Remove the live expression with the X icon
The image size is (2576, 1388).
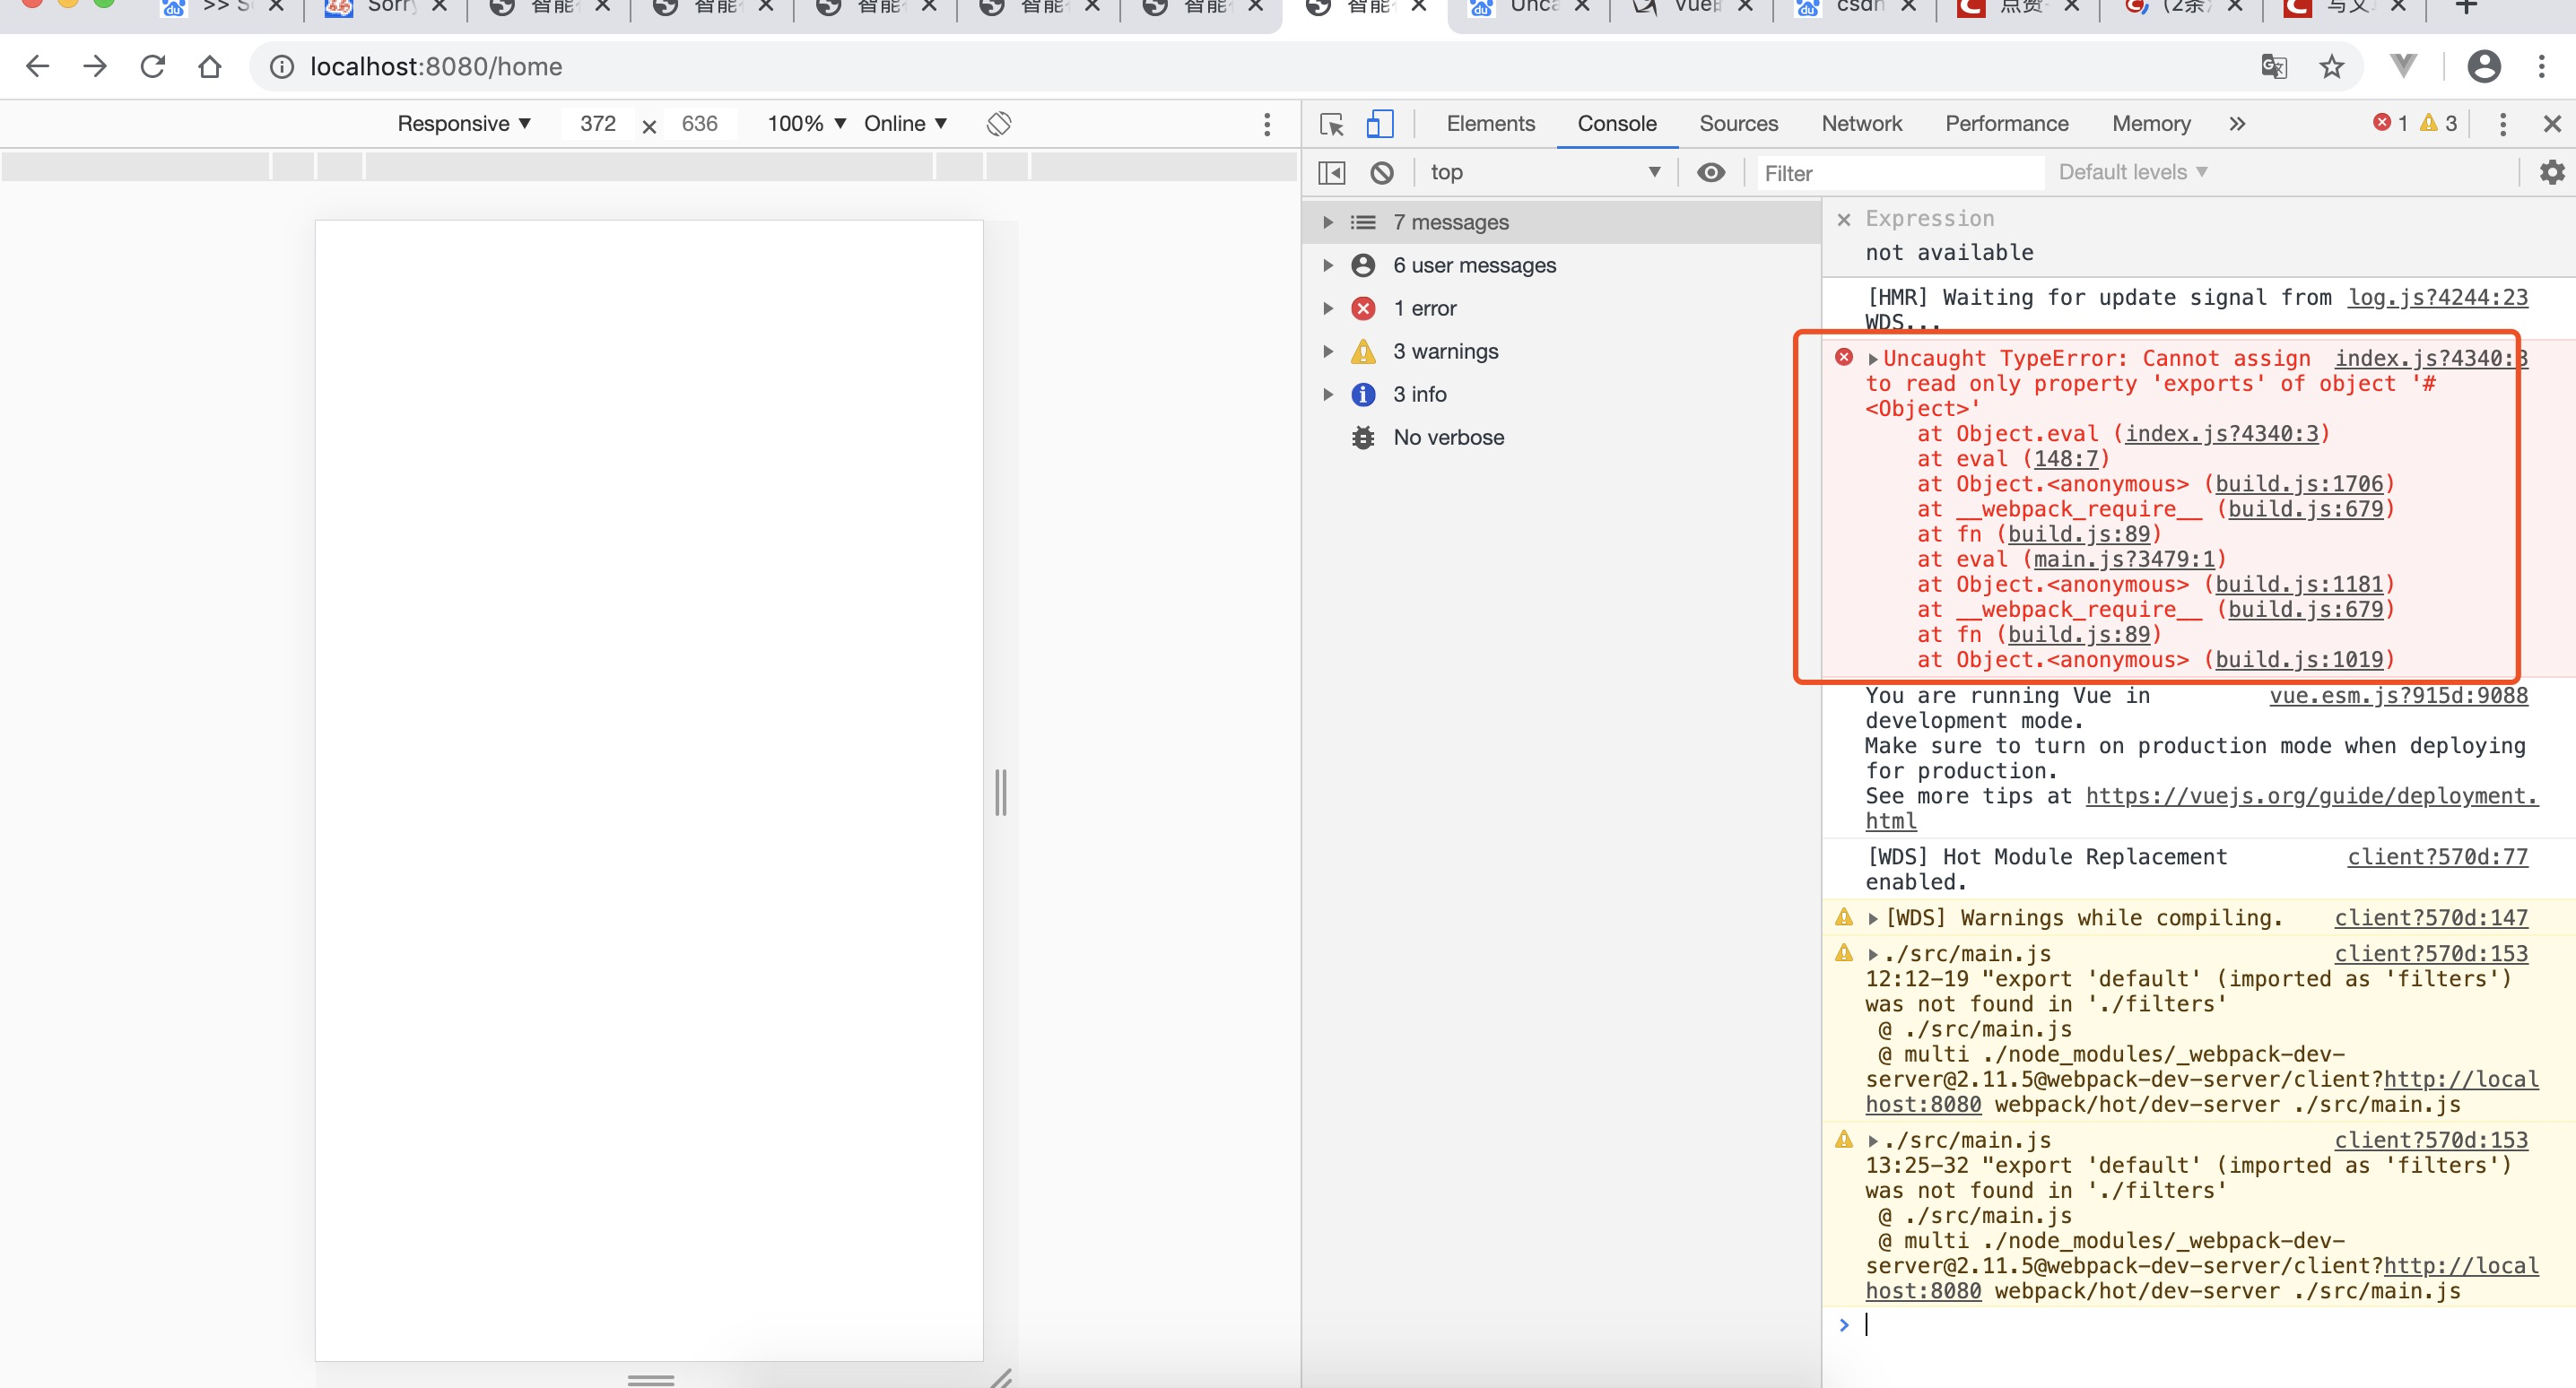1844,219
